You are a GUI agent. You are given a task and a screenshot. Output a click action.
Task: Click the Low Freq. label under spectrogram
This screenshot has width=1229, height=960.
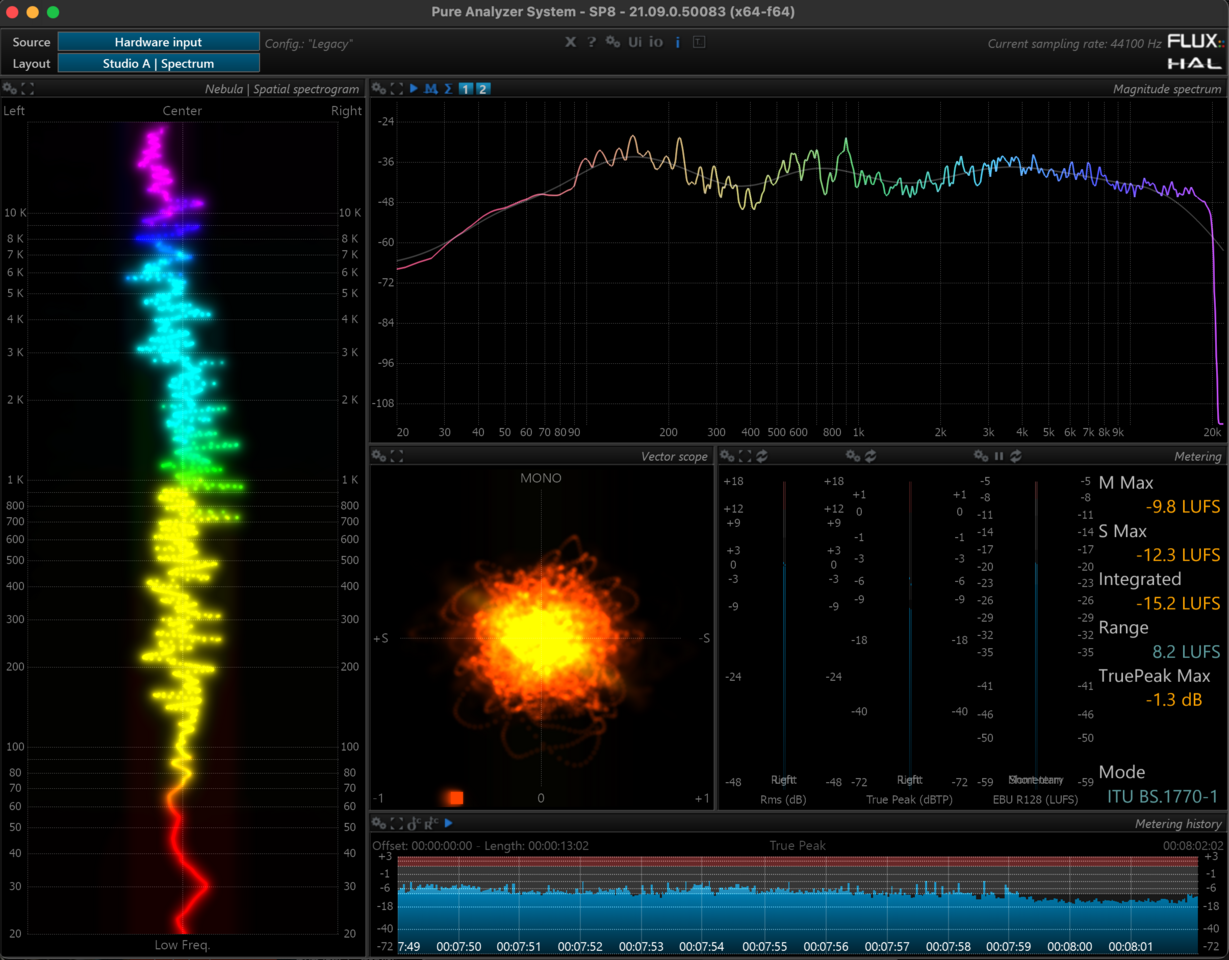(x=182, y=945)
